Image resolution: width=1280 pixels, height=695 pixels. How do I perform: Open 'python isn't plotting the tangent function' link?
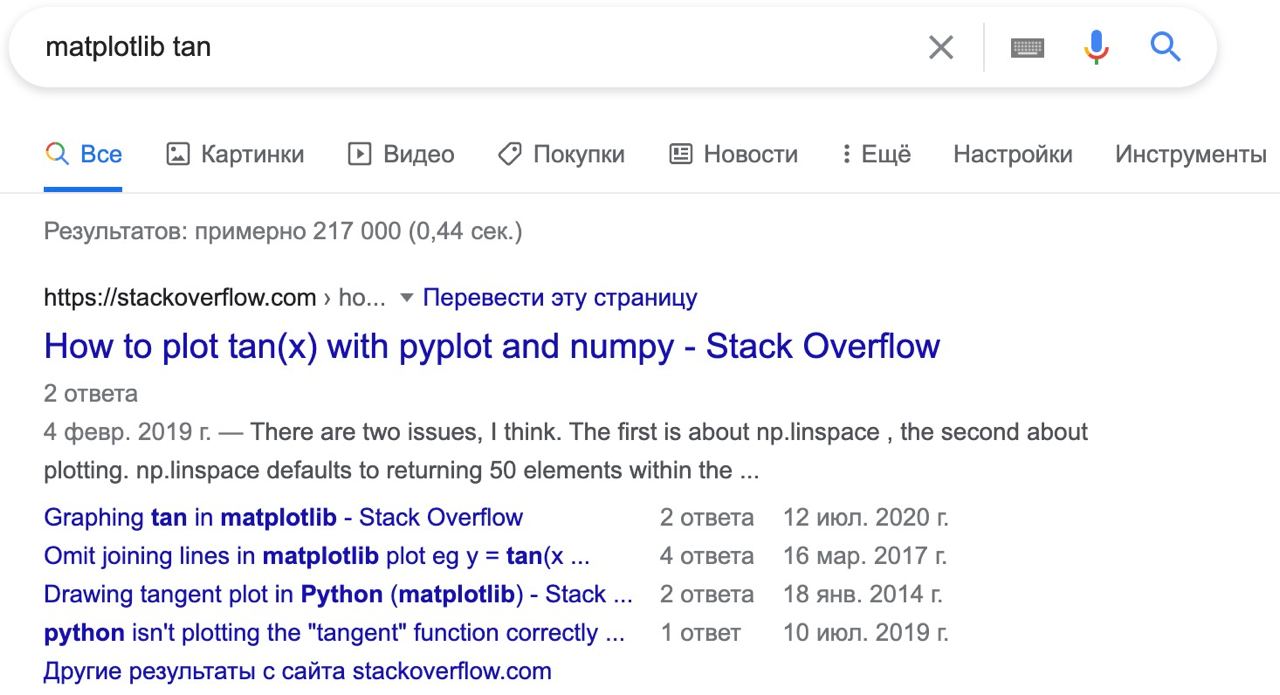(x=334, y=632)
